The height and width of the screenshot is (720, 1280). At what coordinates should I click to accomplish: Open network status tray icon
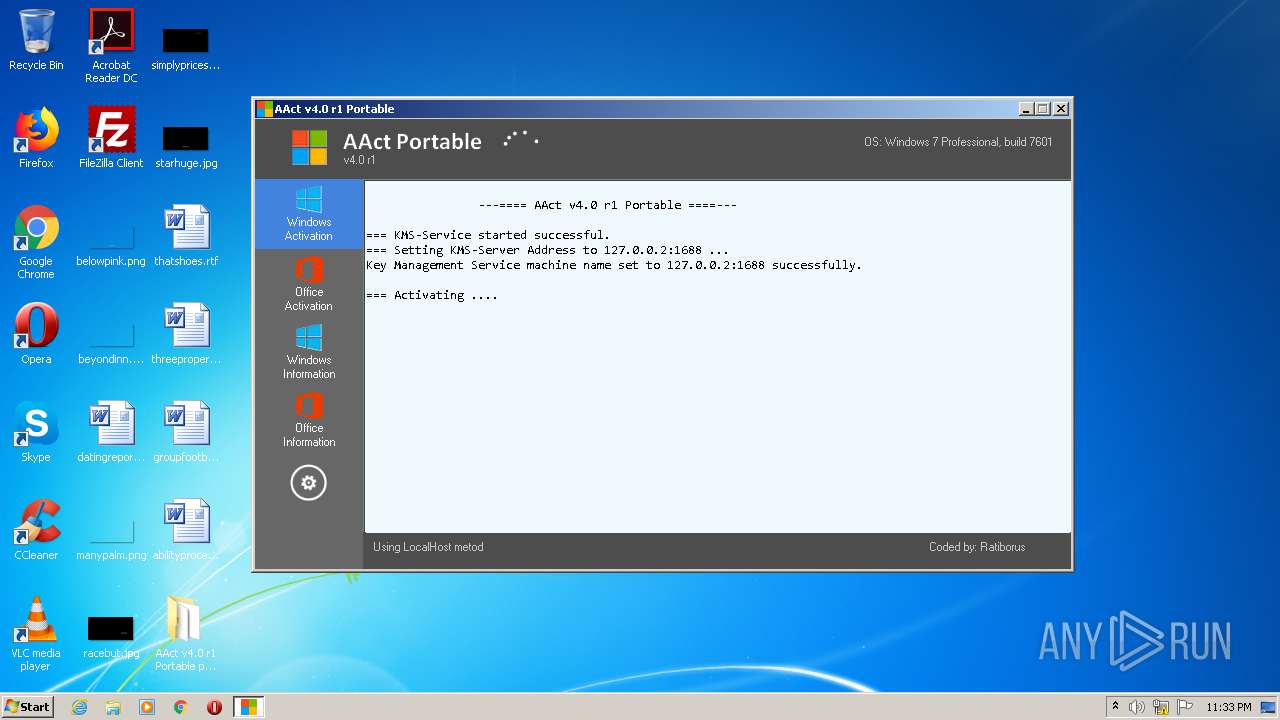tap(1161, 707)
